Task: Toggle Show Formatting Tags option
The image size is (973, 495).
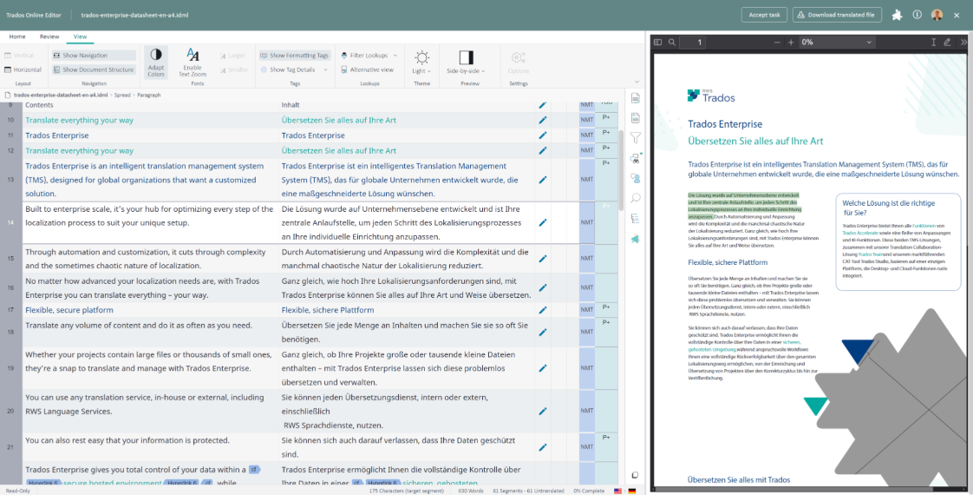Action: click(295, 56)
